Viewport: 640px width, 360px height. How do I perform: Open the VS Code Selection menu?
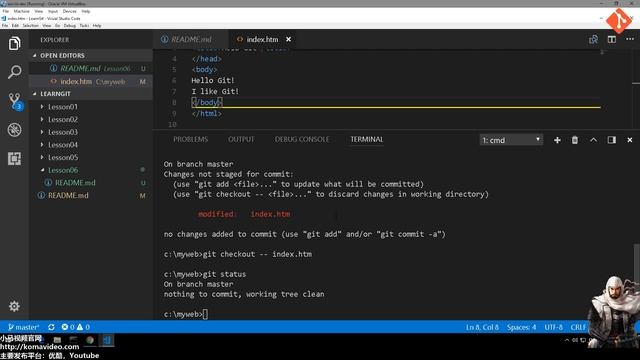[x=30, y=25]
